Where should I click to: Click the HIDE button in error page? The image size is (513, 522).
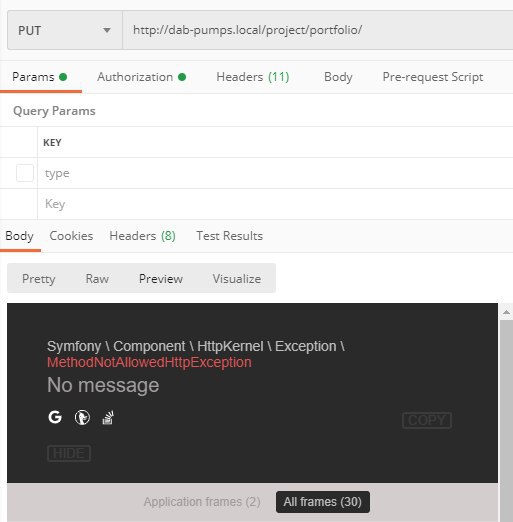point(69,453)
